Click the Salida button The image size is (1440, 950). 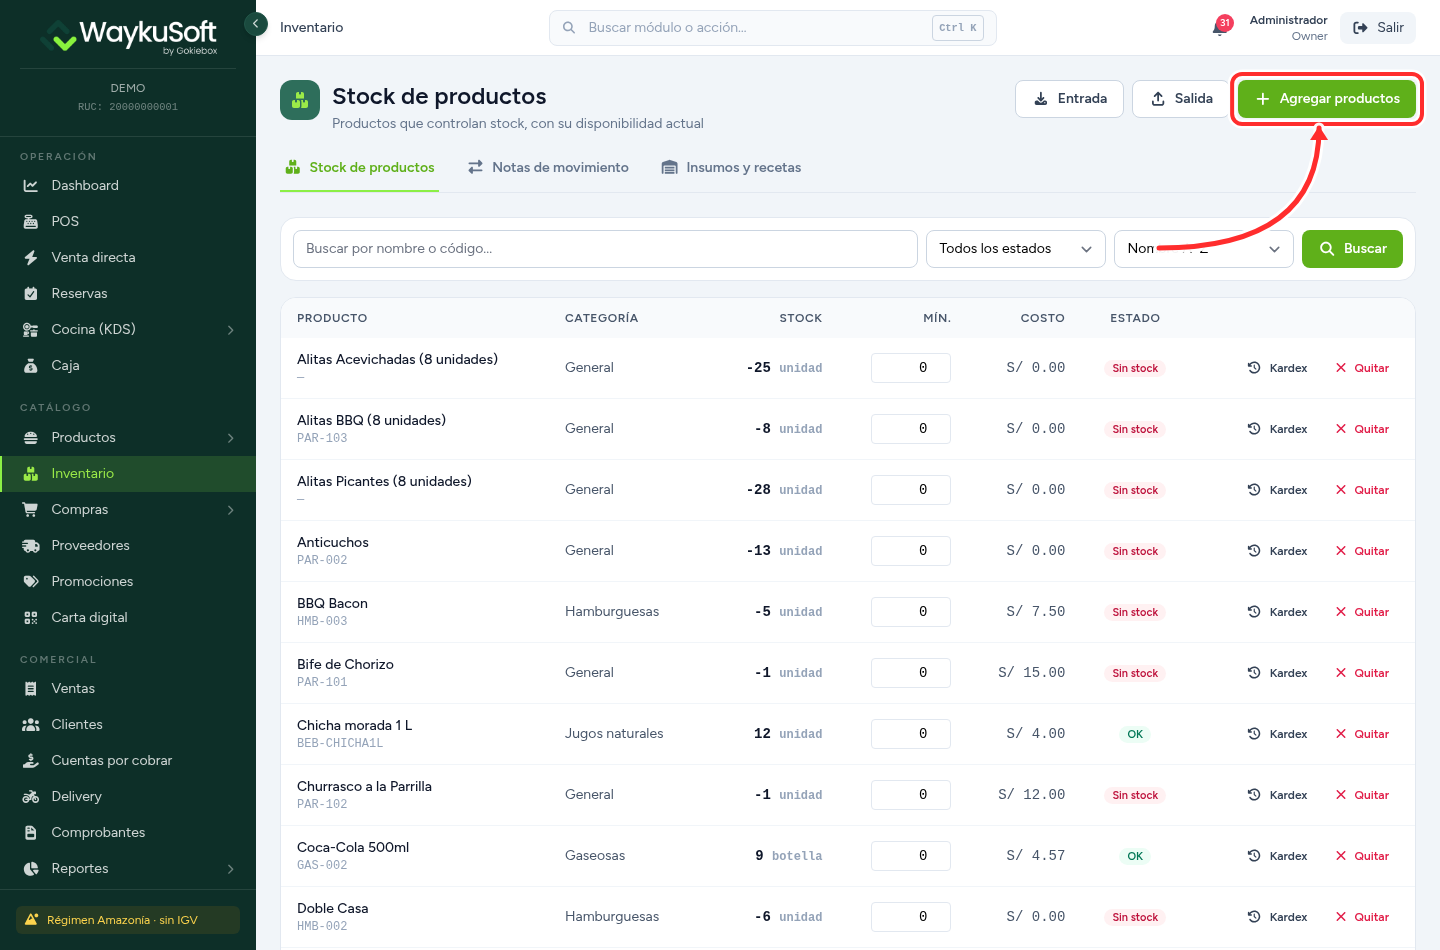(x=1182, y=99)
